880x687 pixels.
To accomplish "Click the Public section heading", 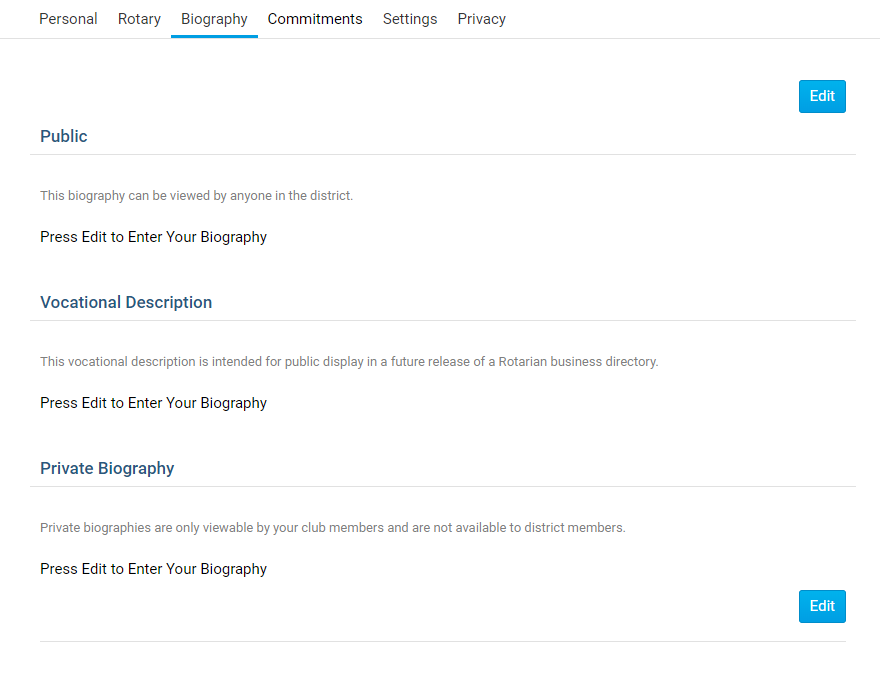I will pyautogui.click(x=64, y=136).
